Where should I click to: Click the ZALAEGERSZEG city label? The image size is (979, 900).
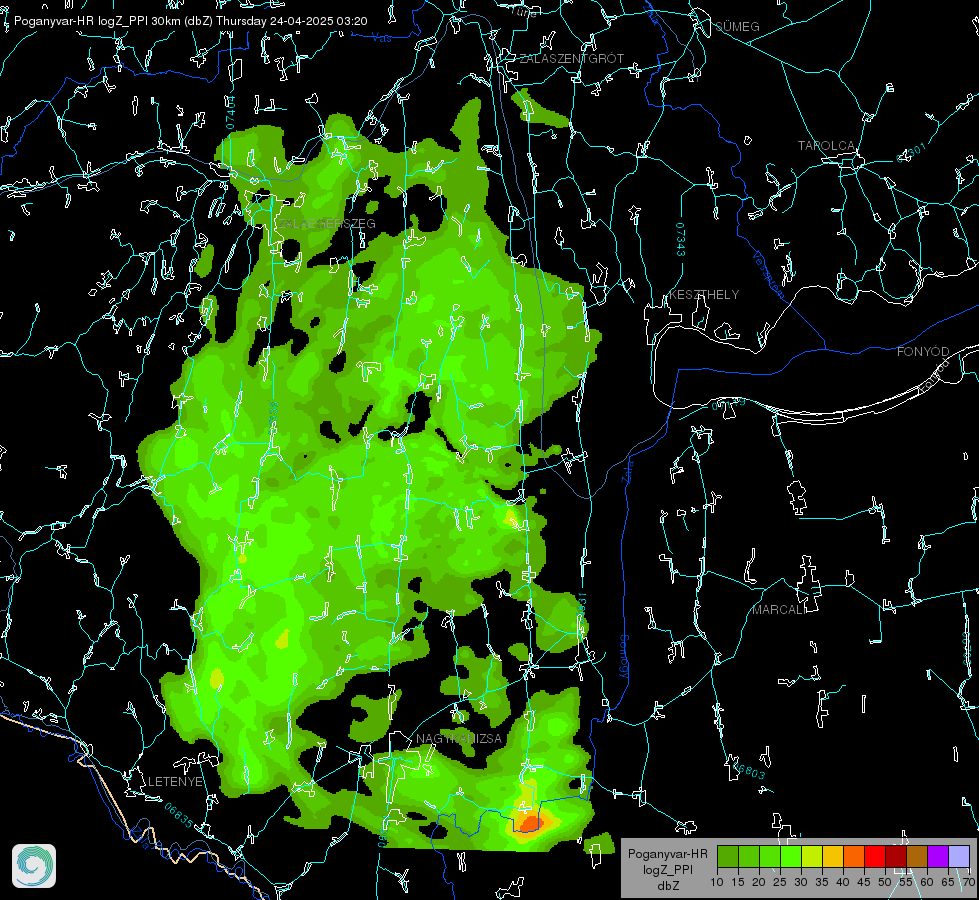pos(327,224)
